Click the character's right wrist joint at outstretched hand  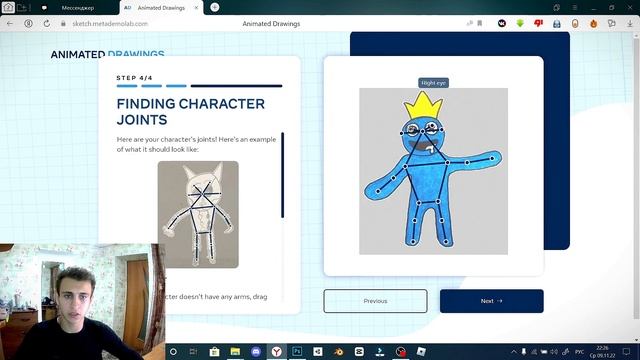[x=492, y=158]
